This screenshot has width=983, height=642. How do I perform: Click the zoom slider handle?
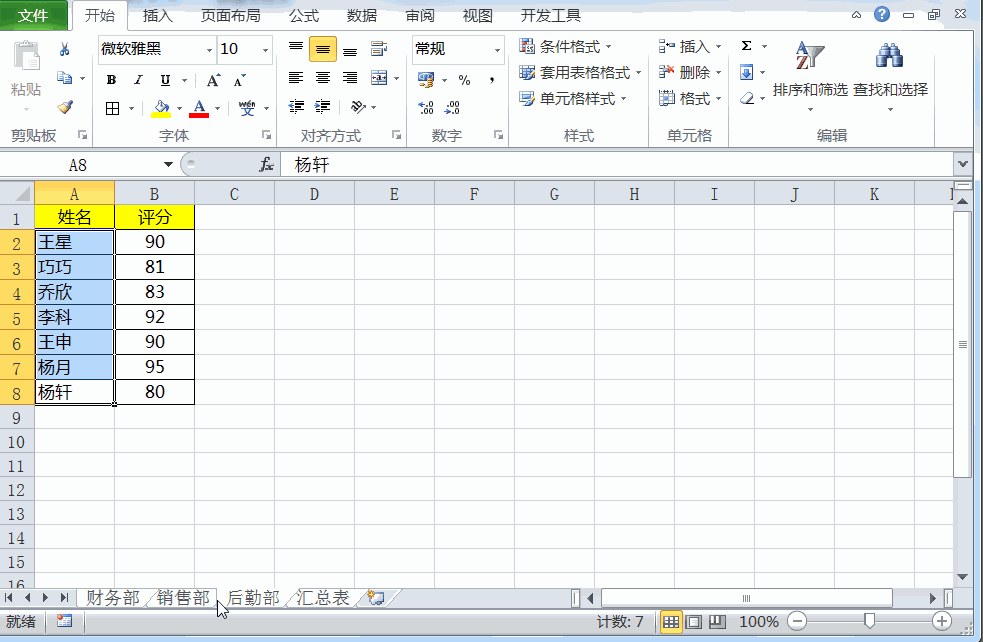click(869, 621)
